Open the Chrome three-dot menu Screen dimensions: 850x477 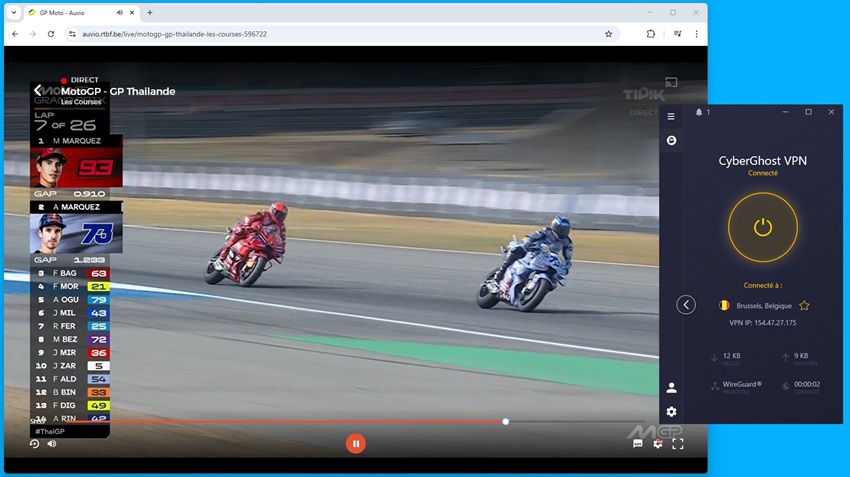pos(697,34)
